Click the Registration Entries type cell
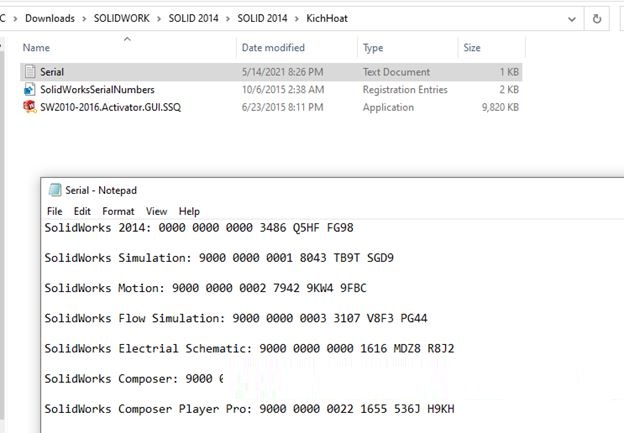Screen dimensions: 624x433 point(405,90)
